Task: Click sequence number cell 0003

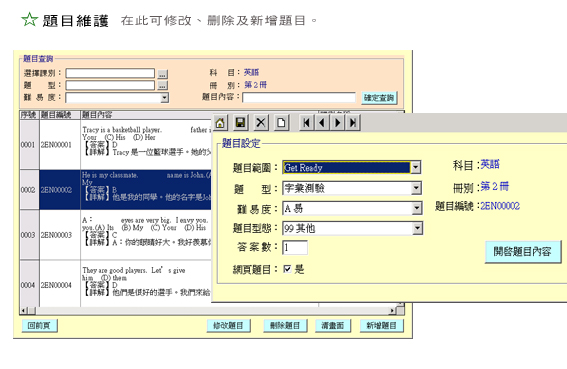Action: click(29, 235)
